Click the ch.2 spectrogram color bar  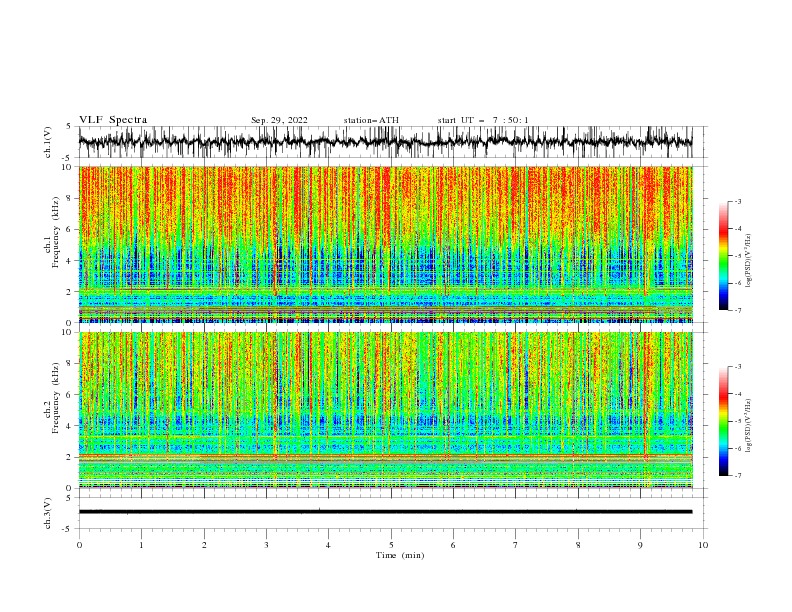tap(723, 421)
